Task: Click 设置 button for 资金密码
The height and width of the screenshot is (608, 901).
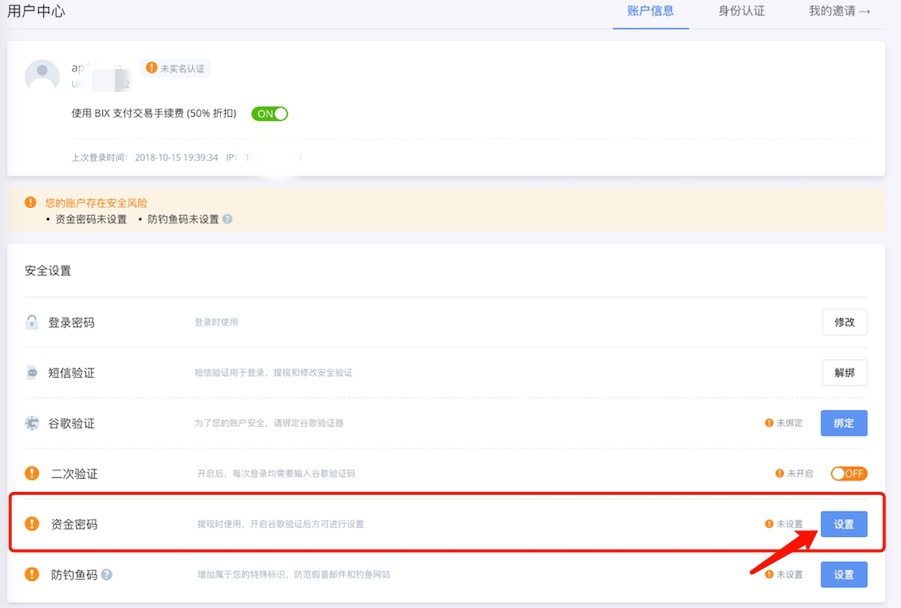Action: click(x=844, y=524)
